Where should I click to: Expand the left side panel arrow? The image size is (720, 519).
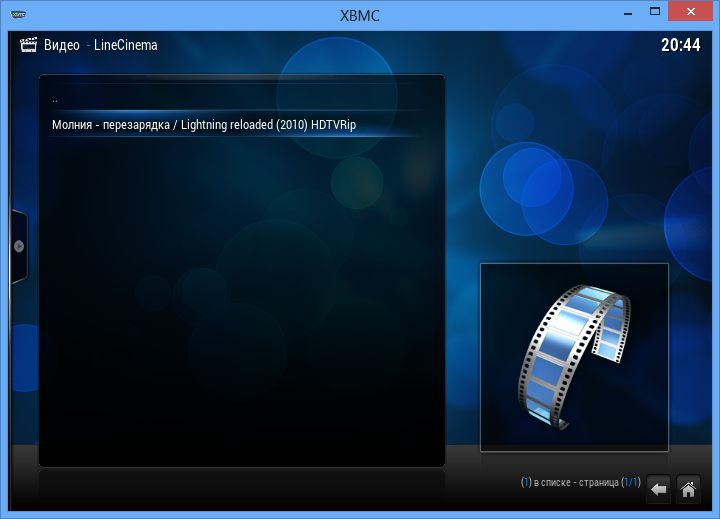pos(19,246)
